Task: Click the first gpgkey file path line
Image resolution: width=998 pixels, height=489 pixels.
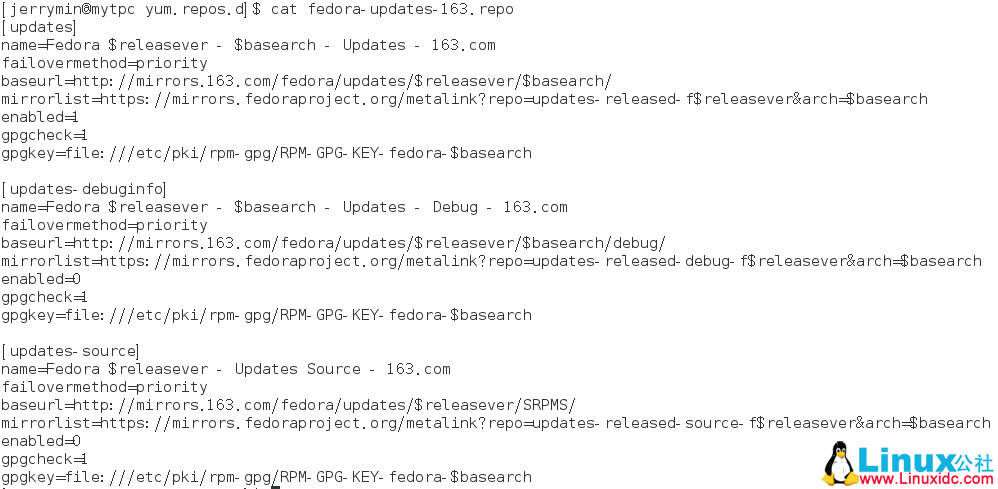Action: click(x=267, y=153)
